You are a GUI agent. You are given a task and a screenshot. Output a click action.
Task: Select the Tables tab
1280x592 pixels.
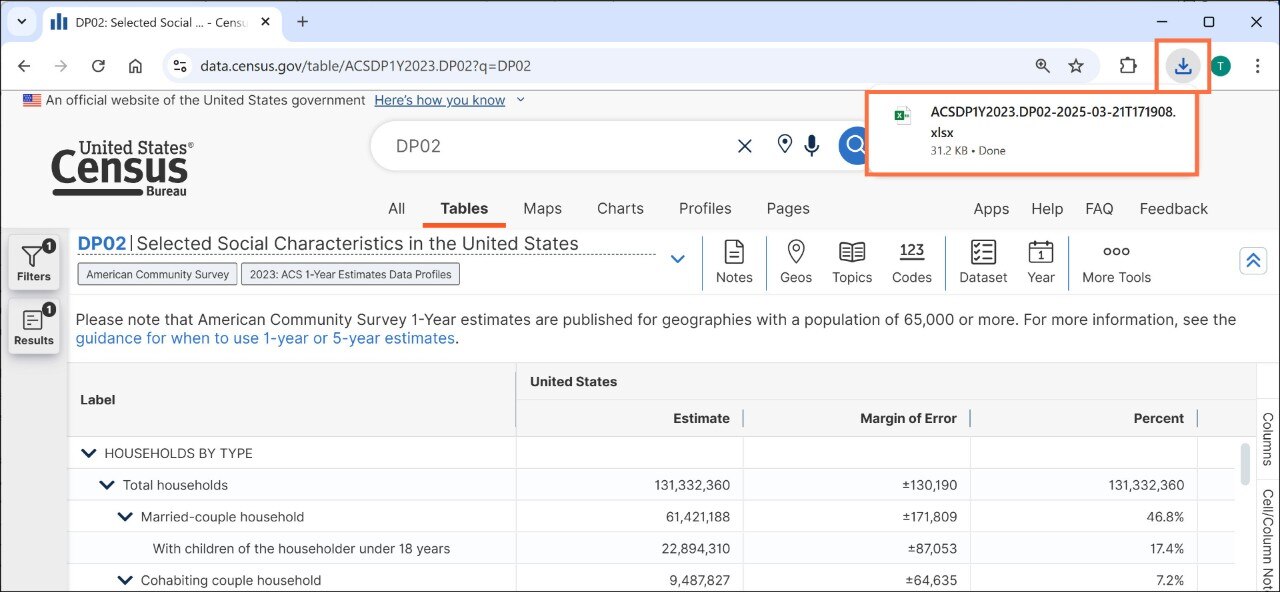464,209
